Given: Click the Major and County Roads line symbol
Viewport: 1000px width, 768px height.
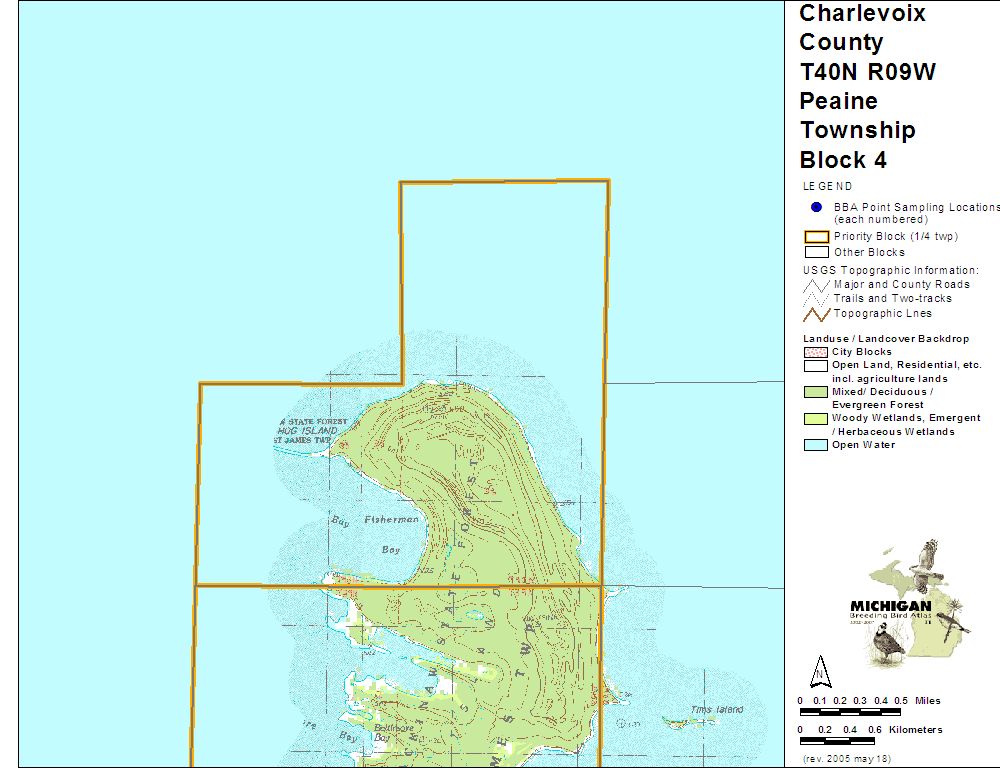Looking at the screenshot, I should pyautogui.click(x=816, y=284).
